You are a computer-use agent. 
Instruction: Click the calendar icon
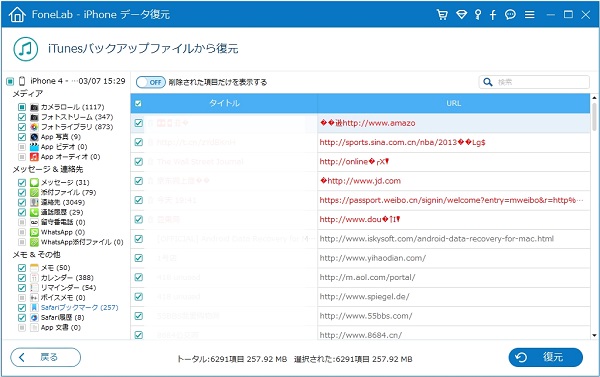(34, 278)
